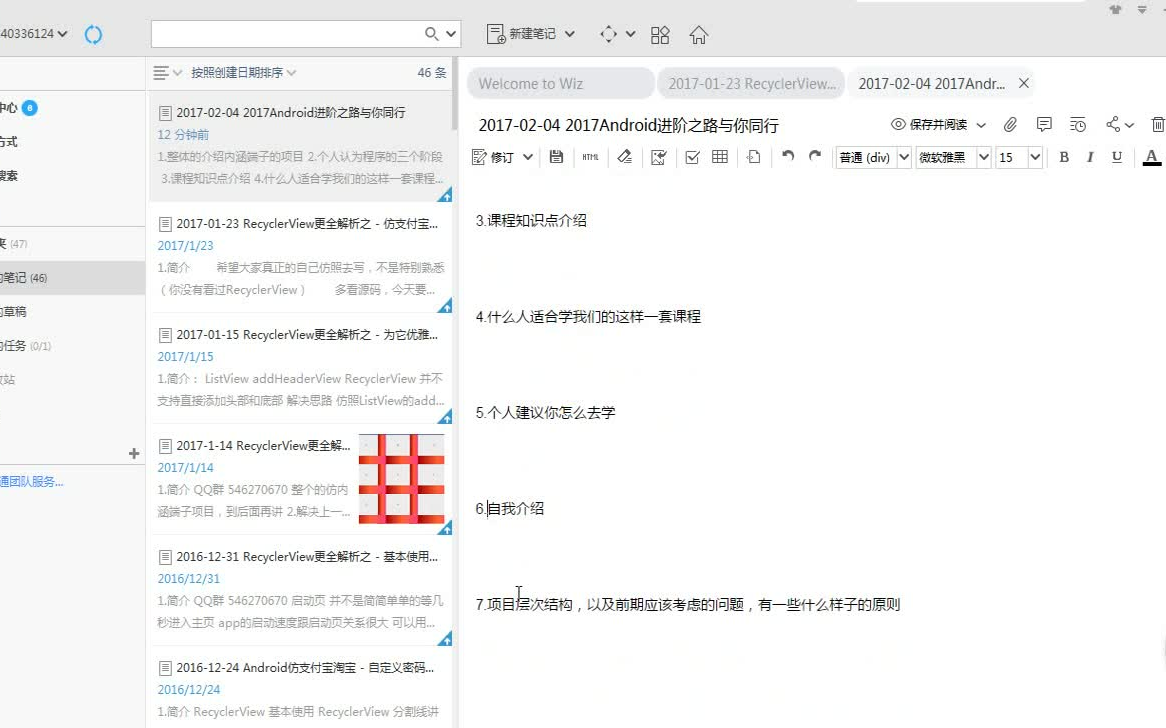Select the save (floppy disk) icon in editor toolbar
The width and height of the screenshot is (1166, 728).
556,157
